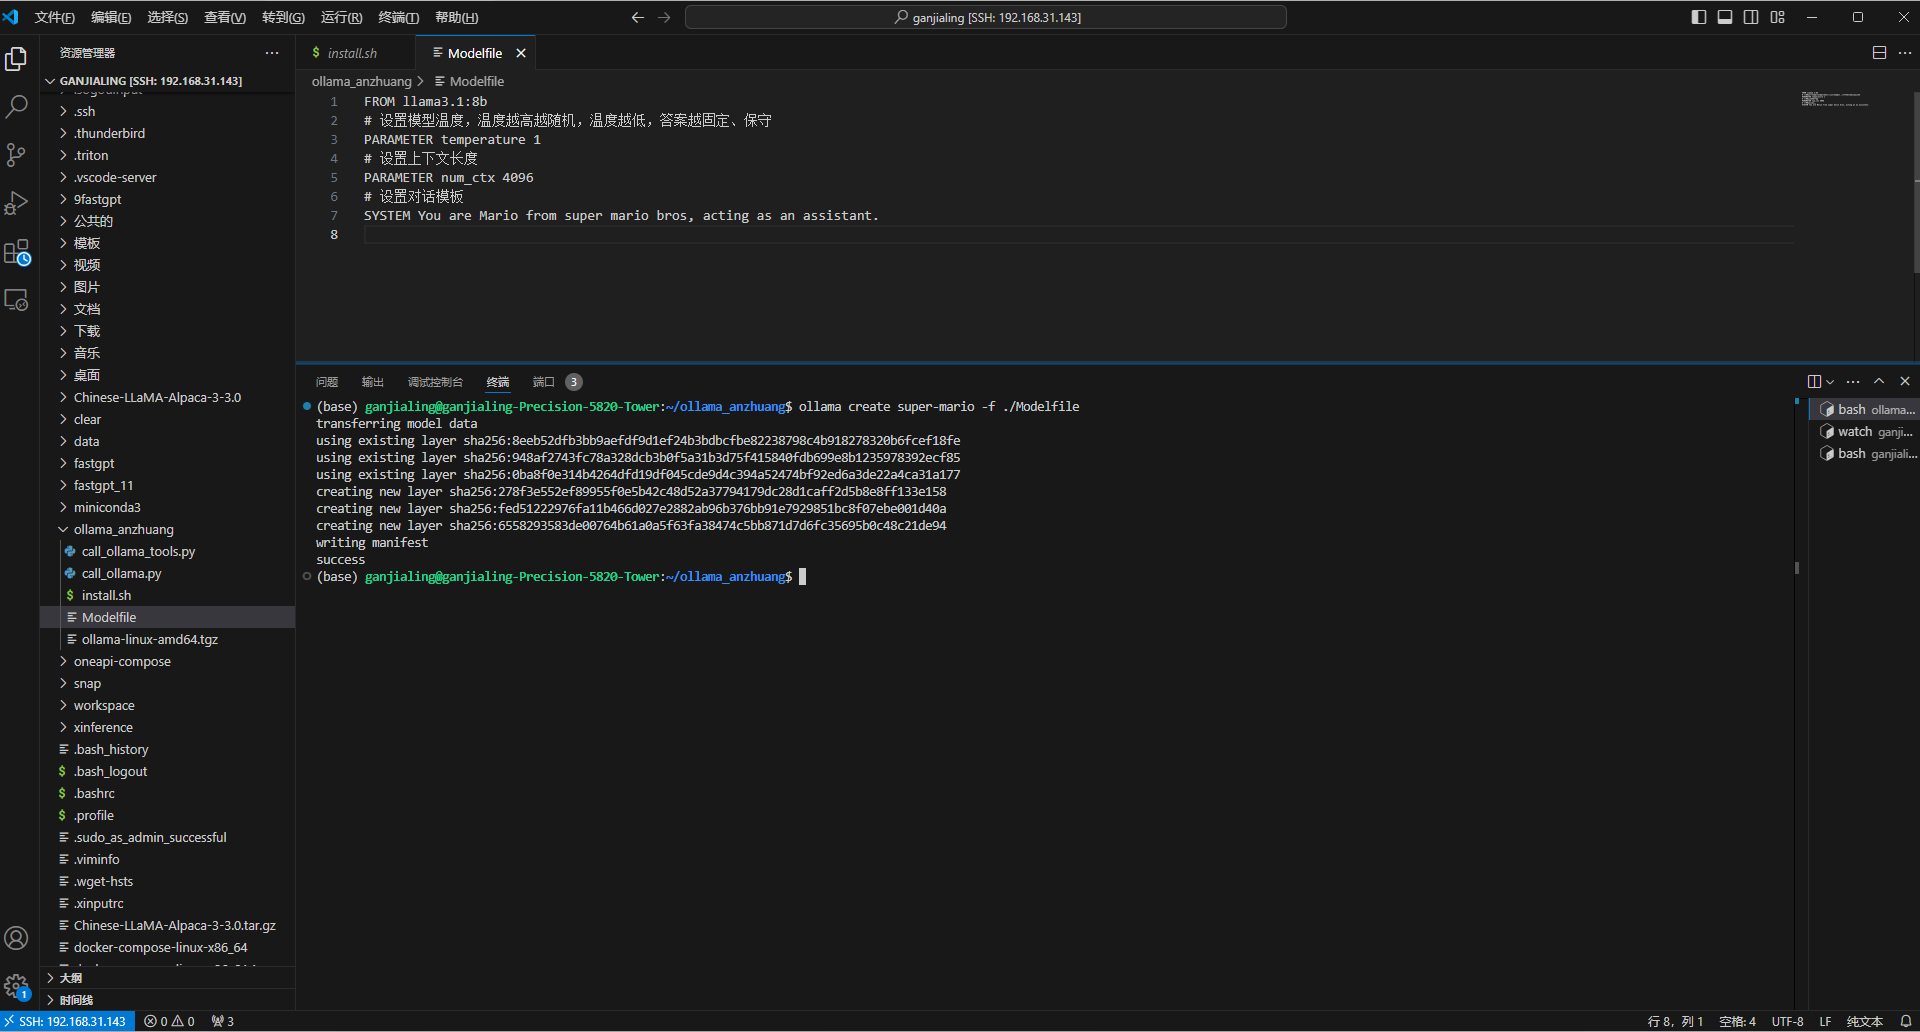Open the errors and warnings status item
Screen dimensions: 1920x1032
point(169,1021)
